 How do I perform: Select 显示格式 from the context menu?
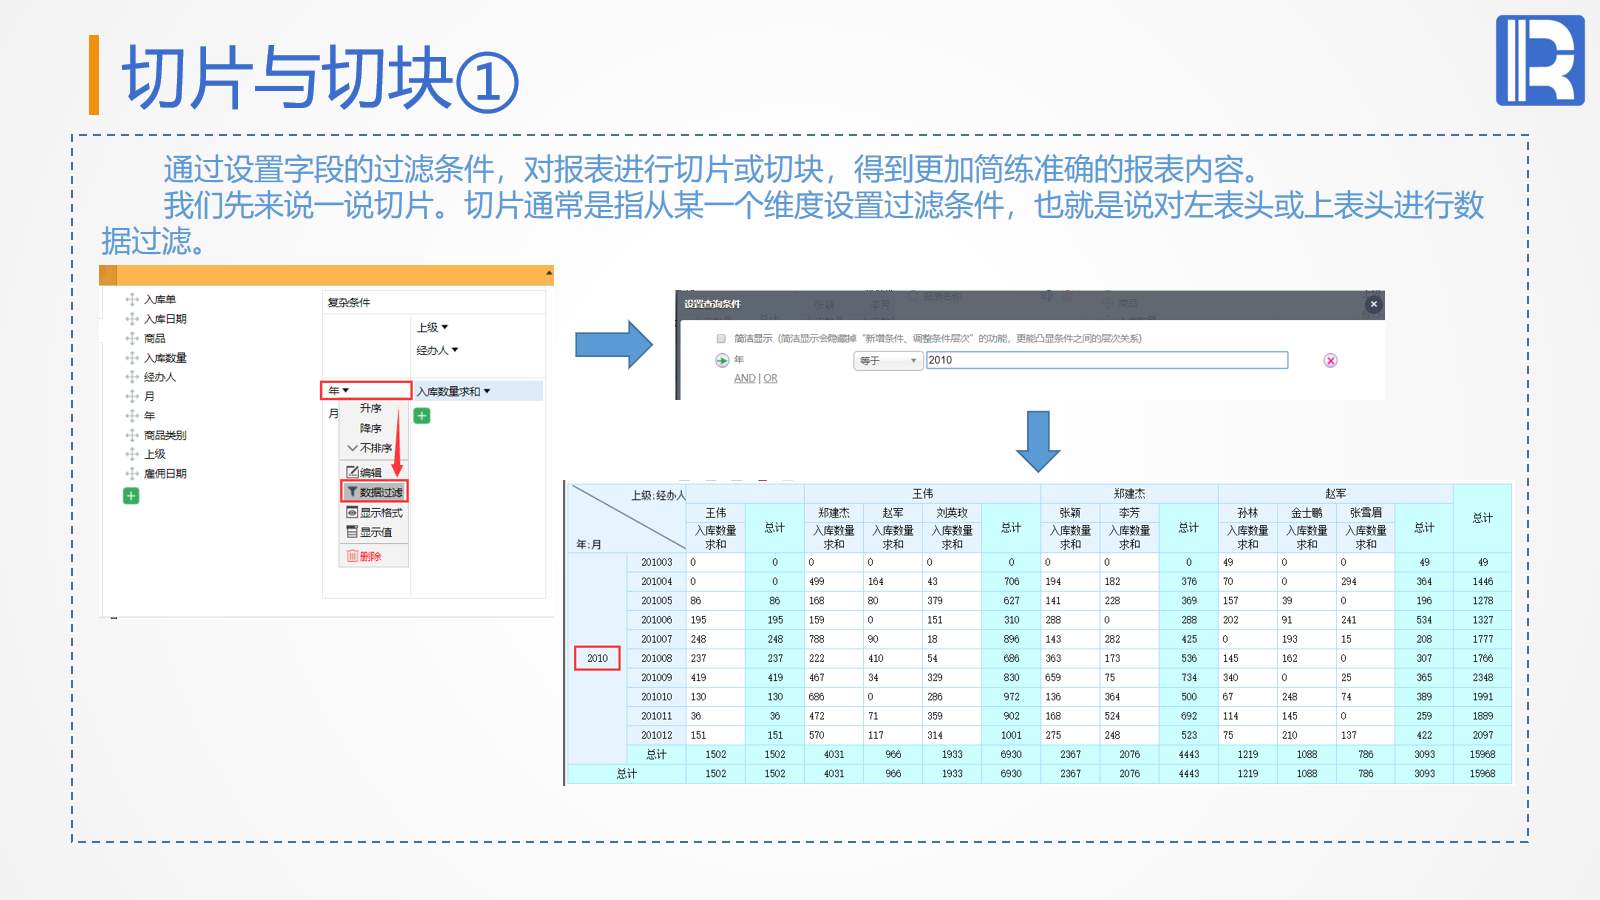[382, 512]
